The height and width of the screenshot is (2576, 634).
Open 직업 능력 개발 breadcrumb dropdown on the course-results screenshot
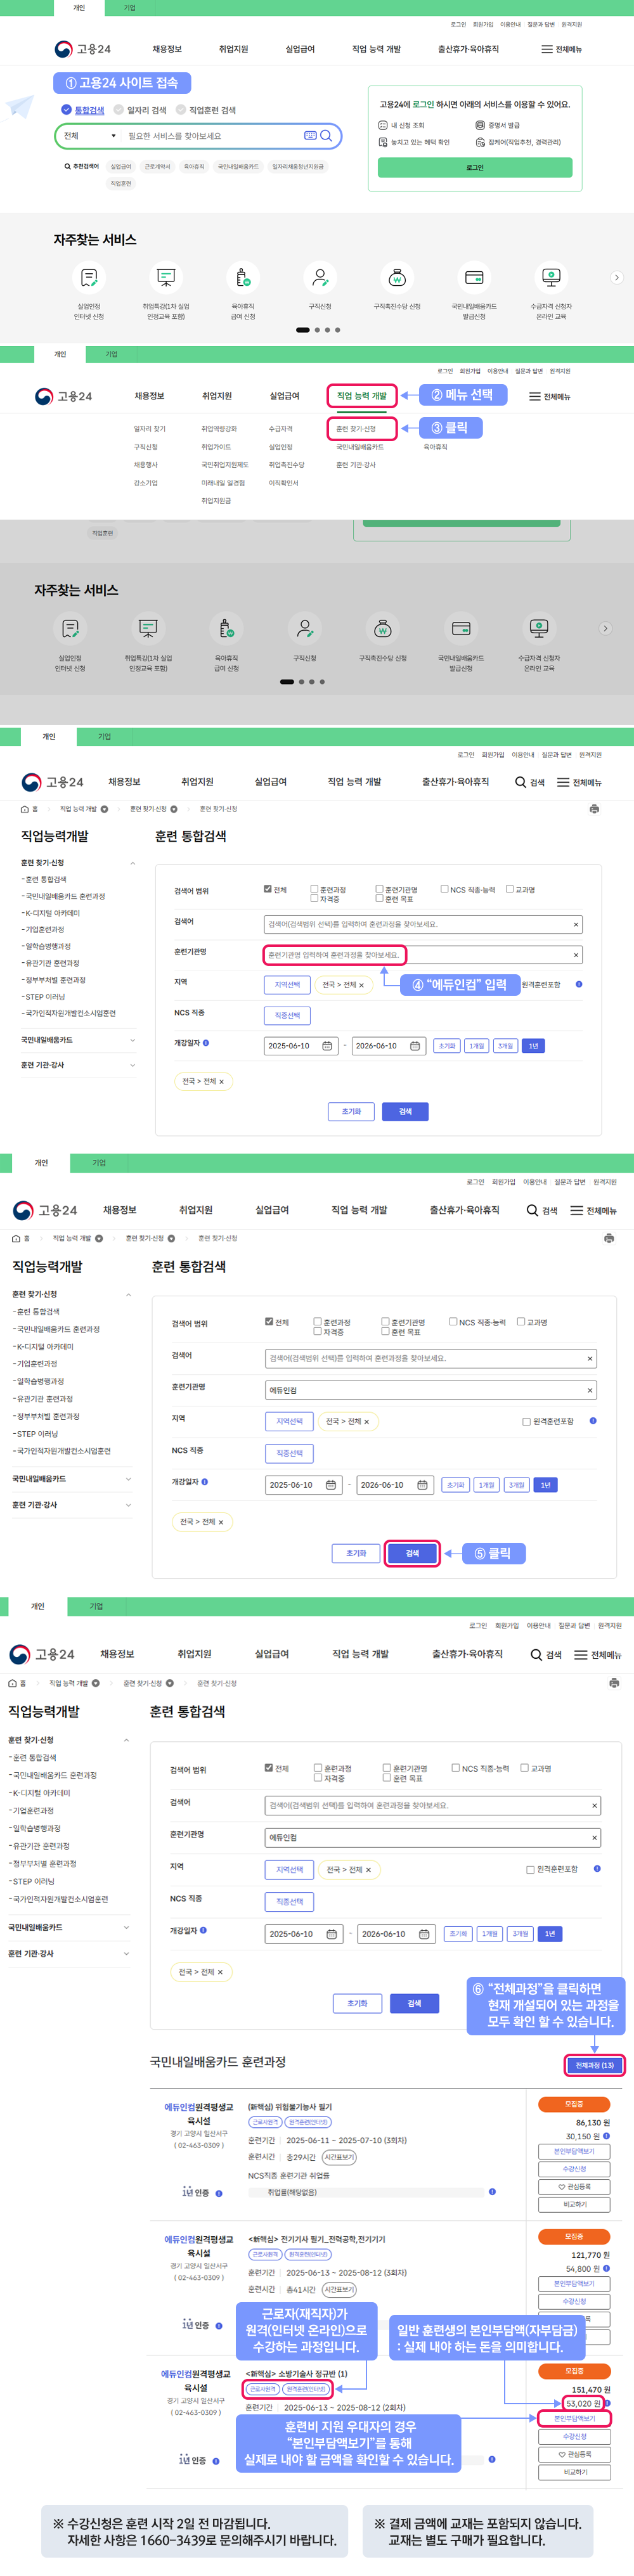(x=96, y=1683)
